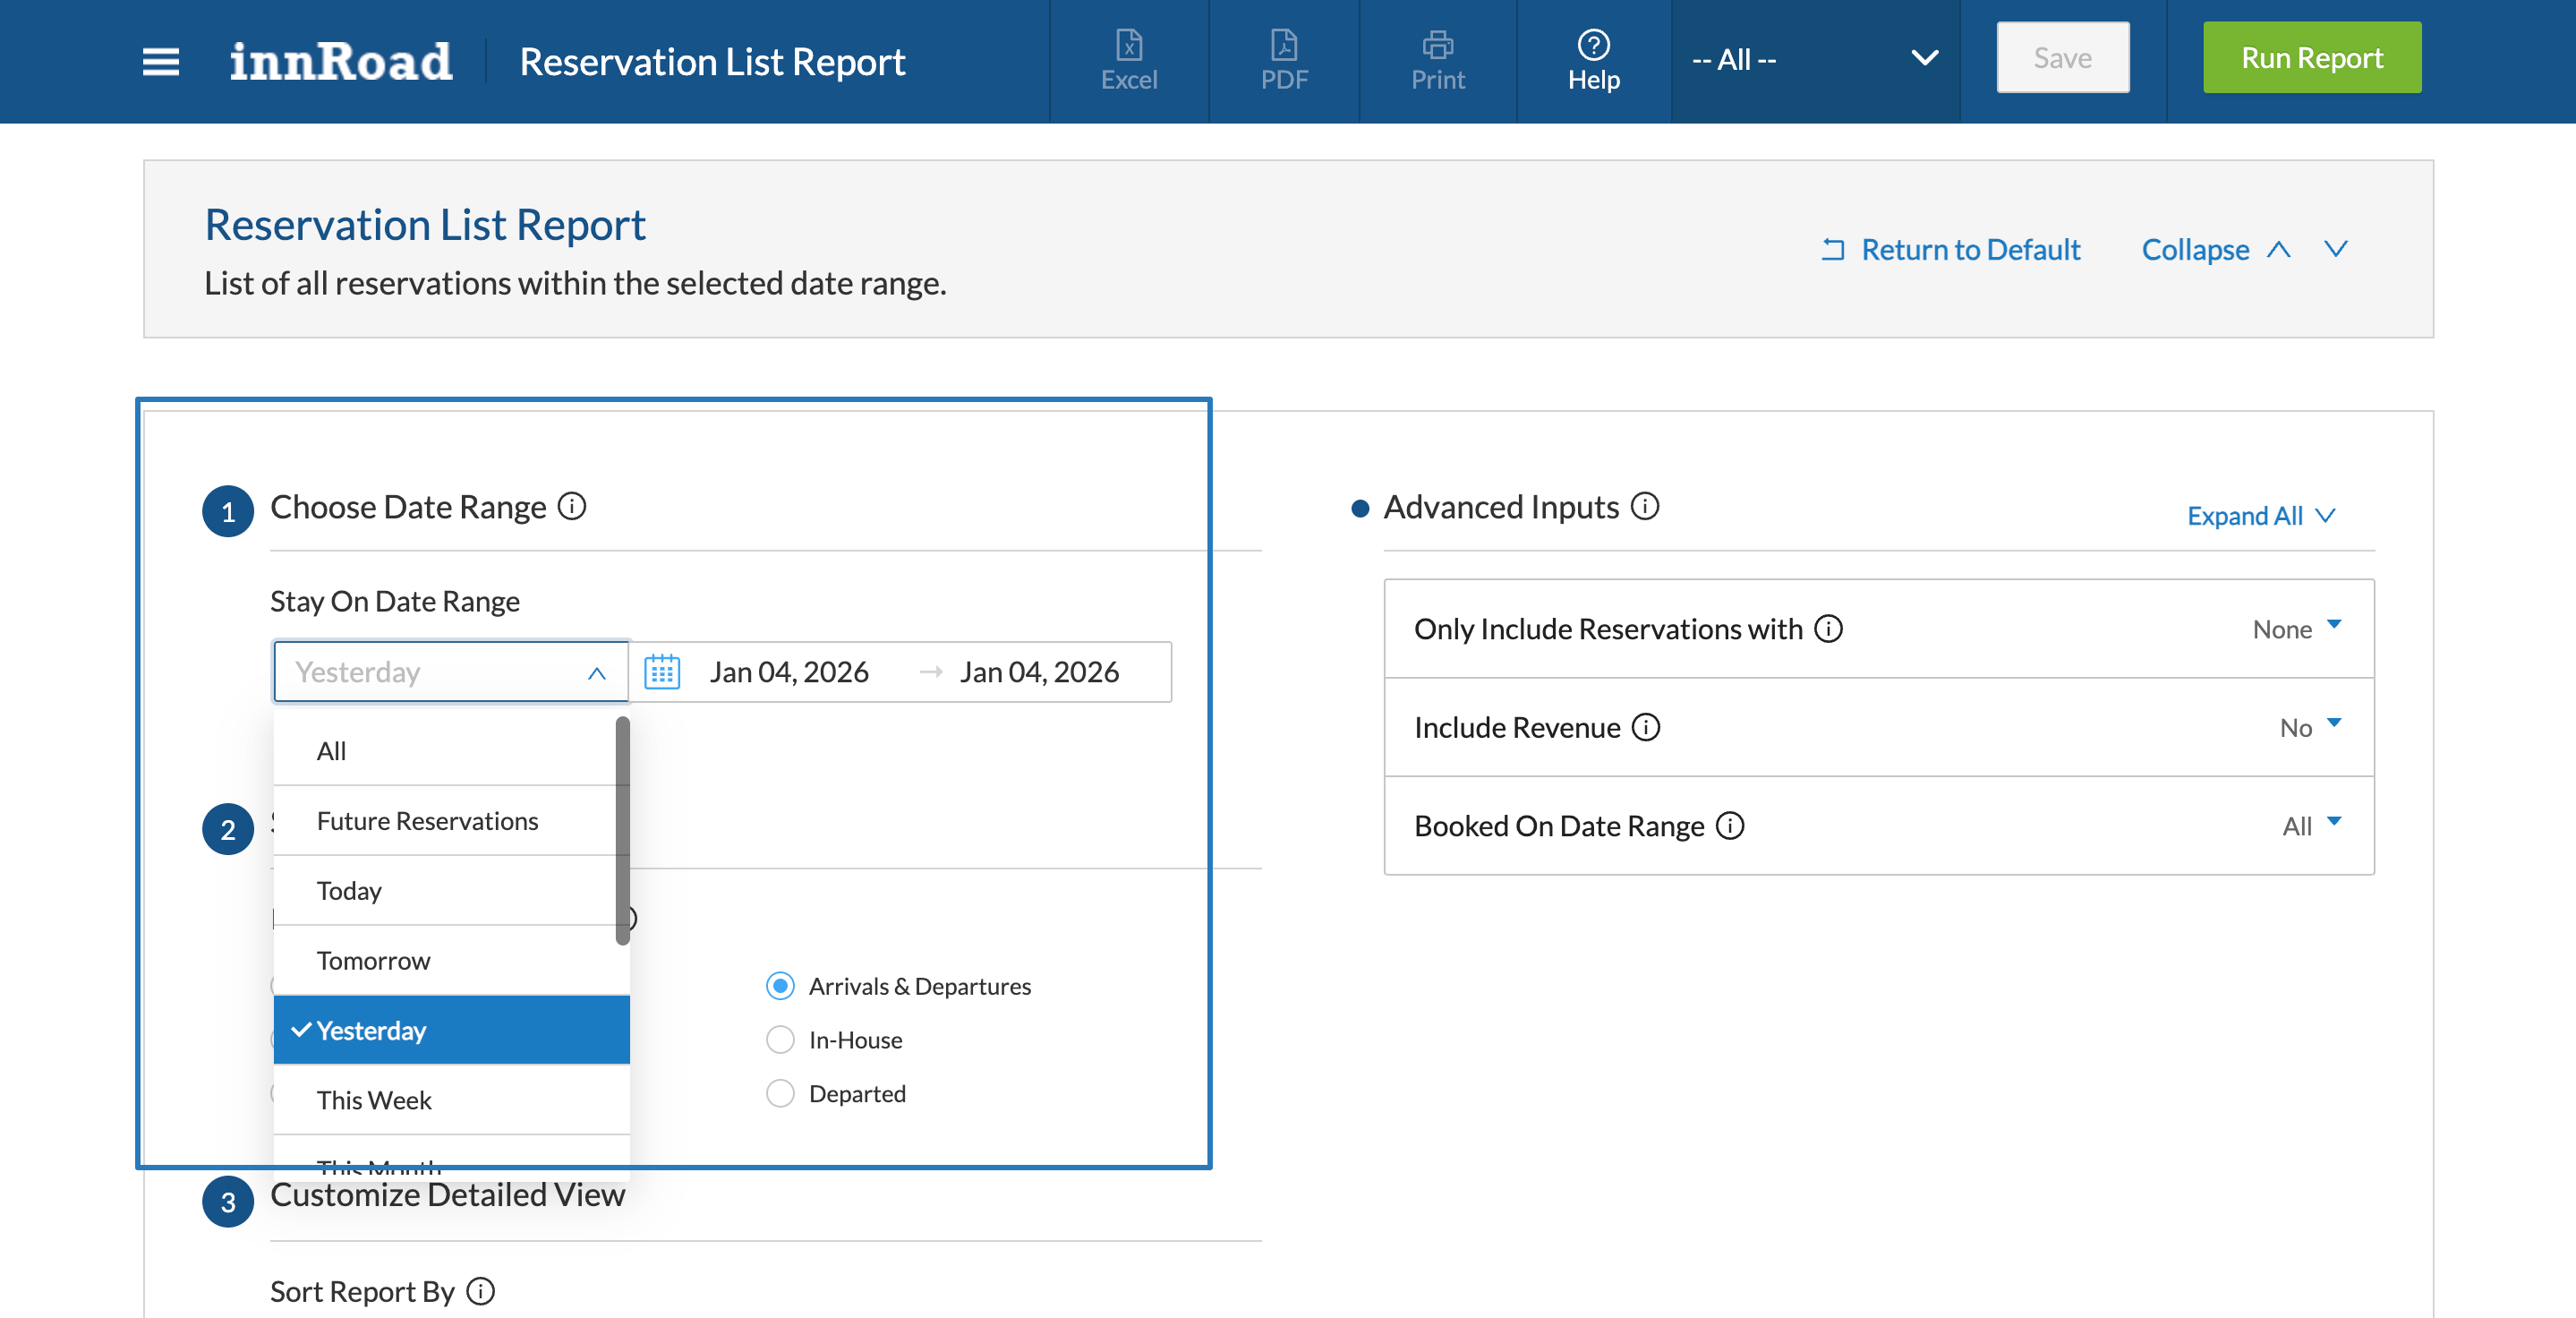Select the In-House radio option
The height and width of the screenshot is (1318, 2576).
tap(780, 1040)
